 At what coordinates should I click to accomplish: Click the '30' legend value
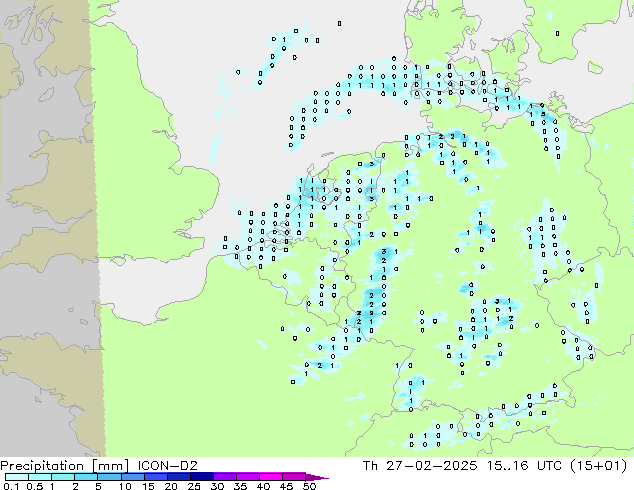pos(218,486)
